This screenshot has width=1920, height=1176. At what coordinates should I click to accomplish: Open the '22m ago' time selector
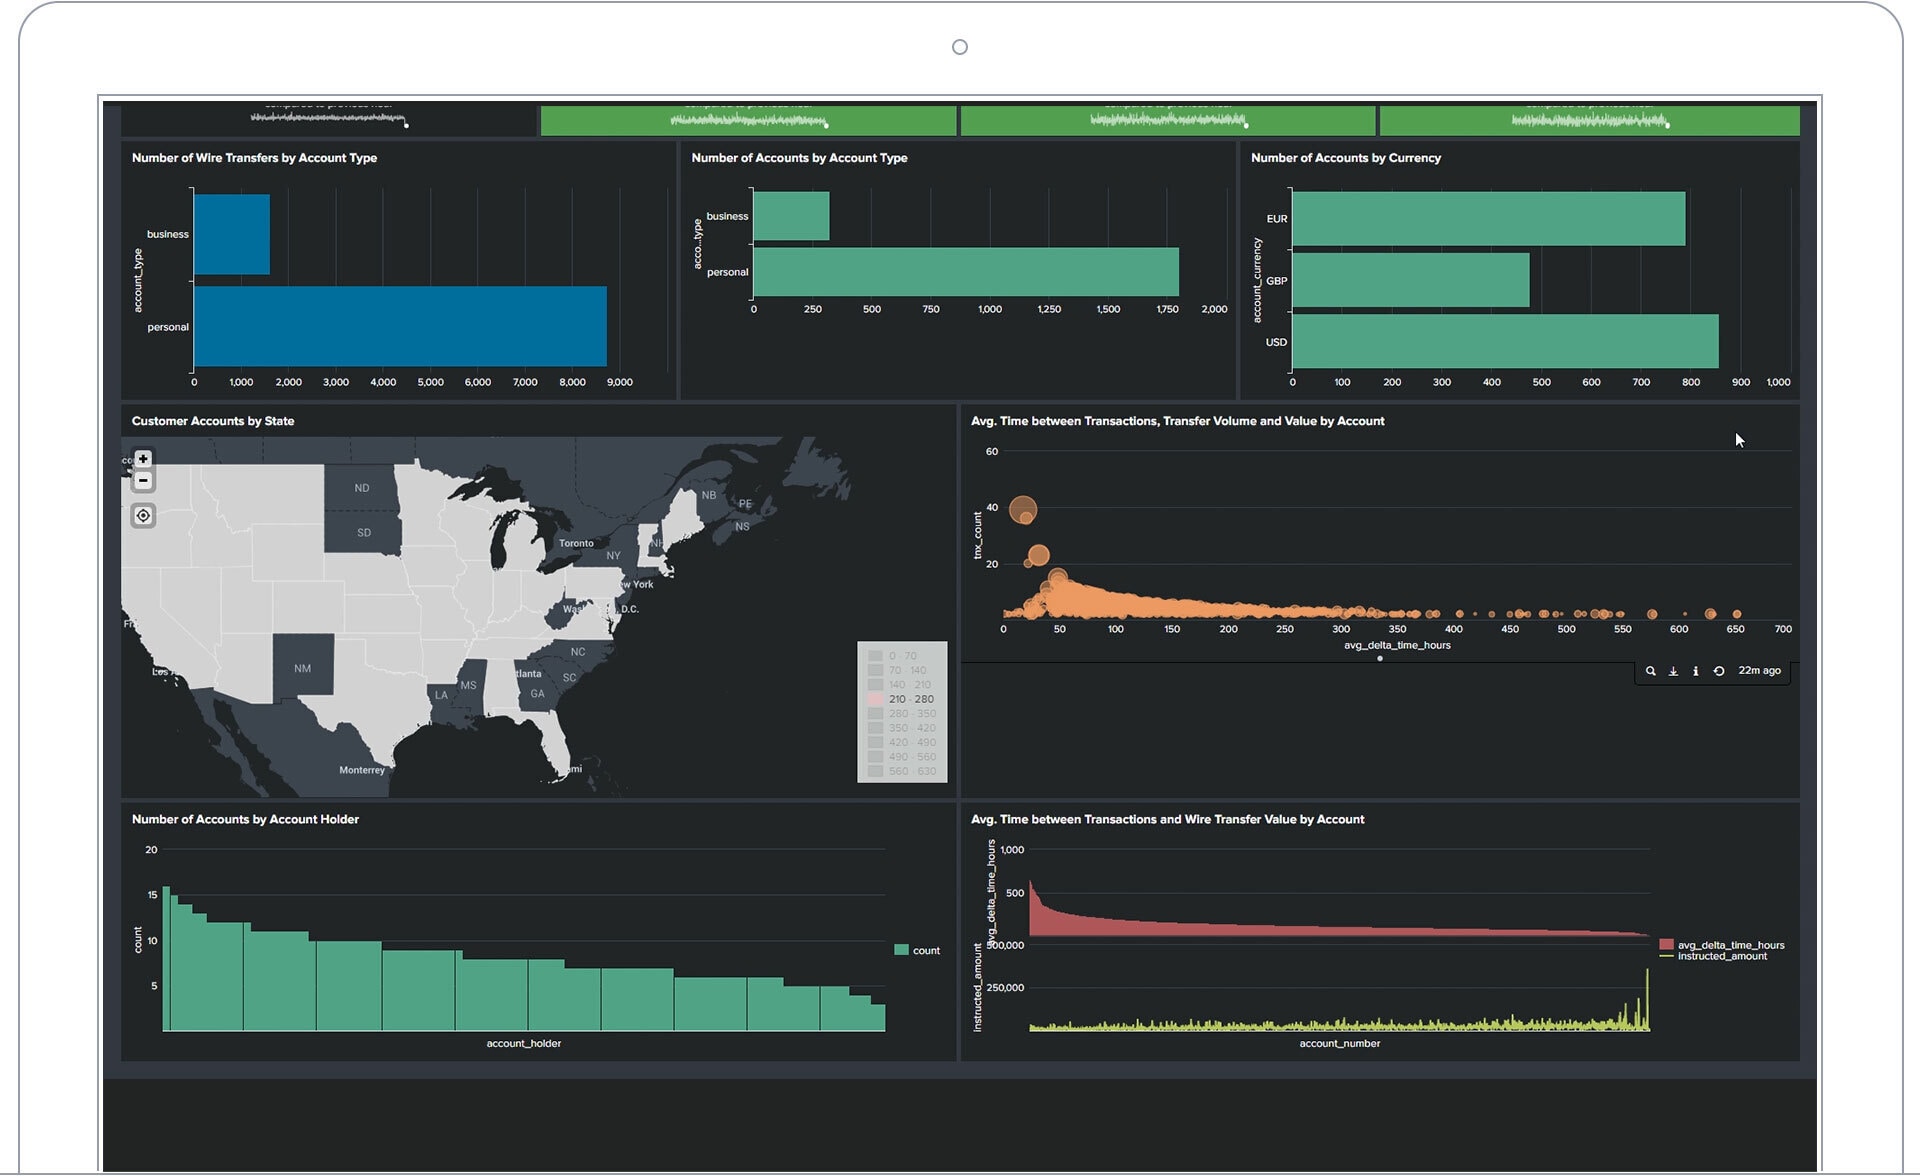[1756, 671]
